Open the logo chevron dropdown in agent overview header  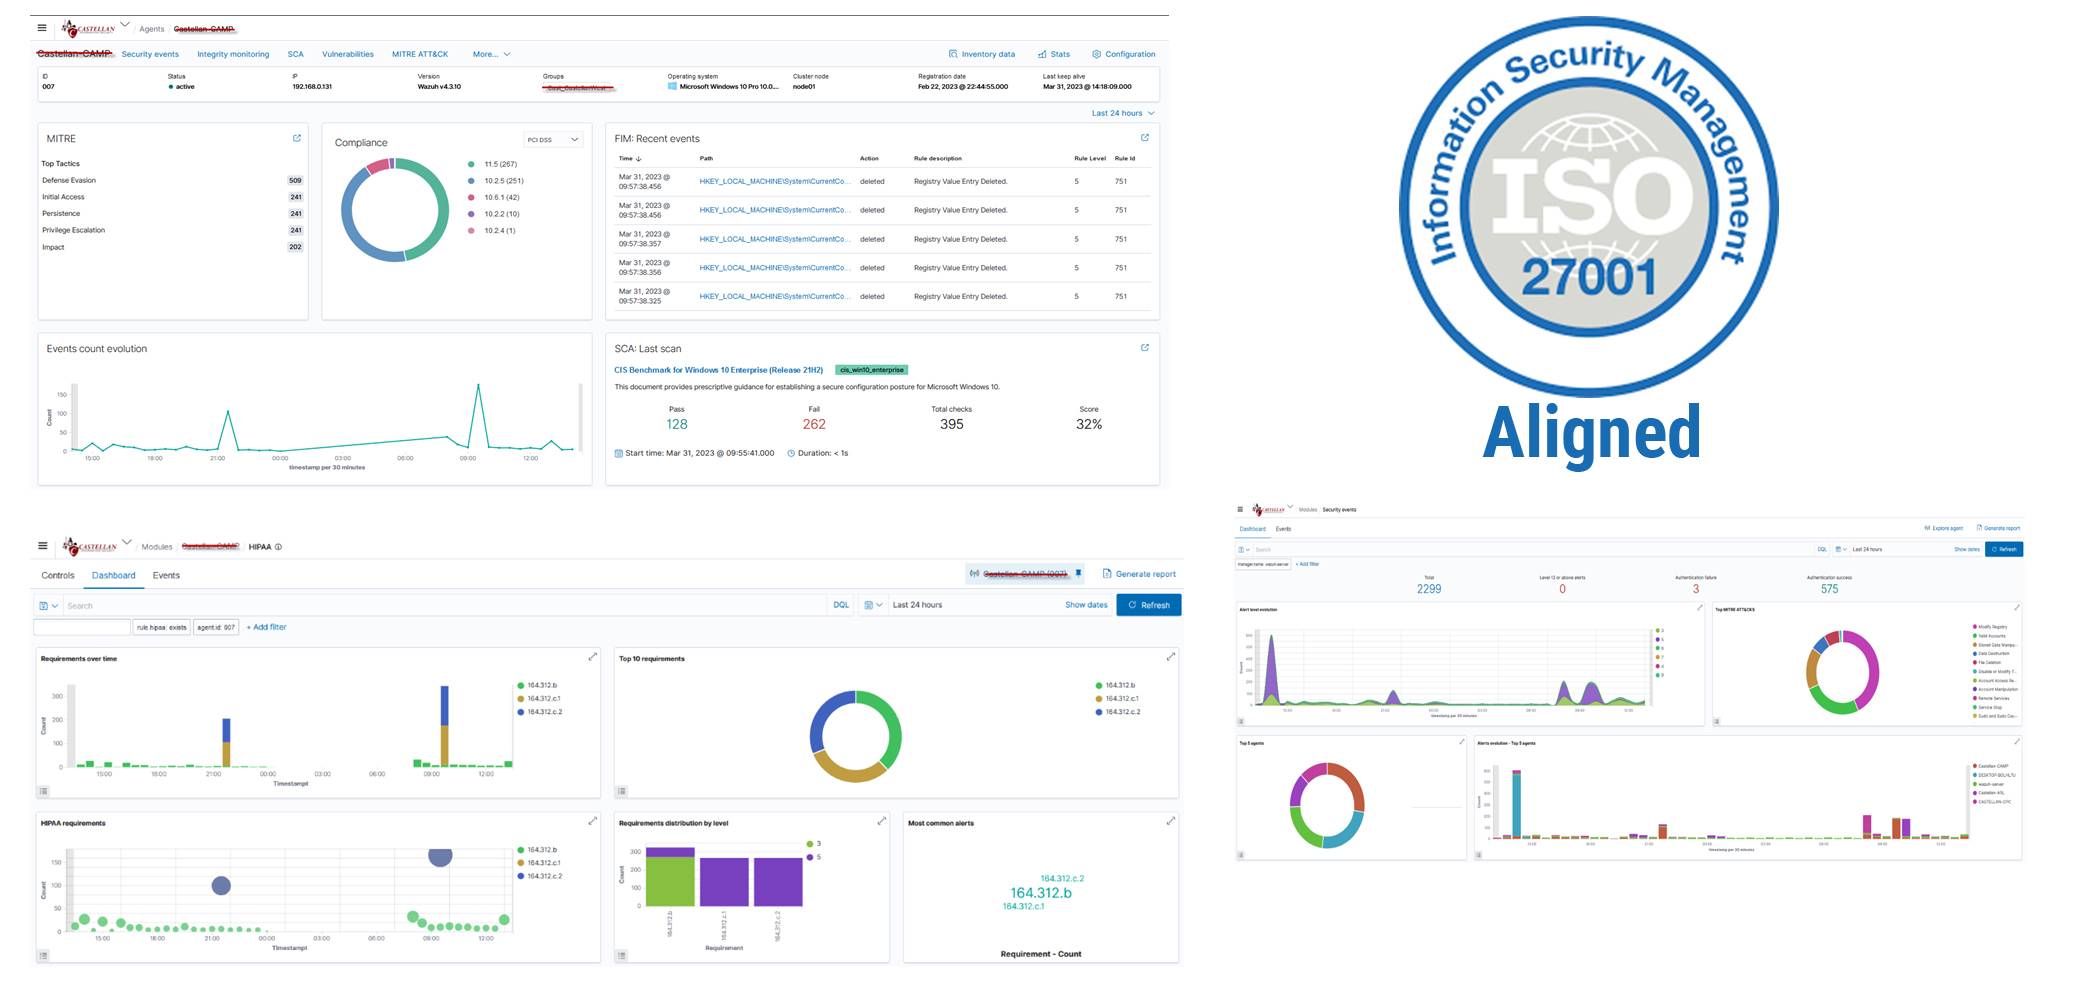pos(125,24)
